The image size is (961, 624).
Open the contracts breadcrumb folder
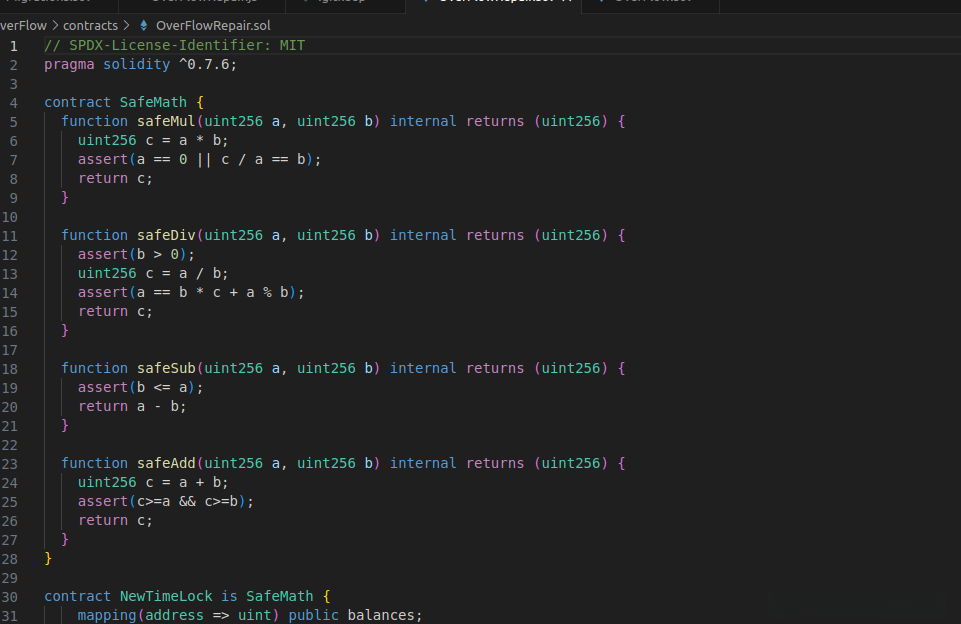90,26
